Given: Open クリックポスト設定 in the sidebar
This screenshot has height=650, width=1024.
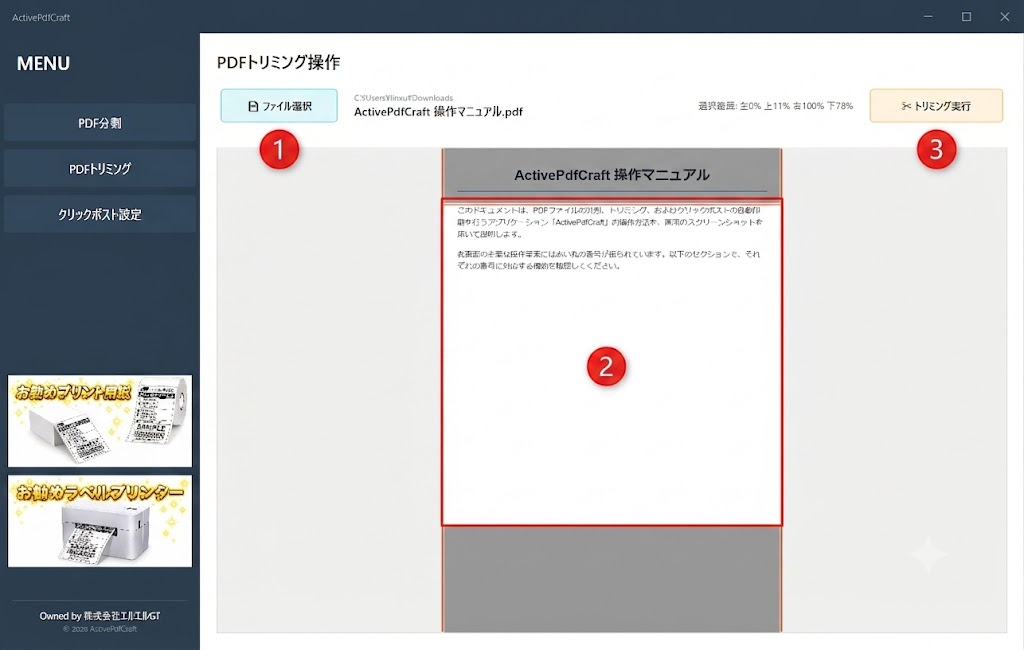Looking at the screenshot, I should (x=100, y=214).
